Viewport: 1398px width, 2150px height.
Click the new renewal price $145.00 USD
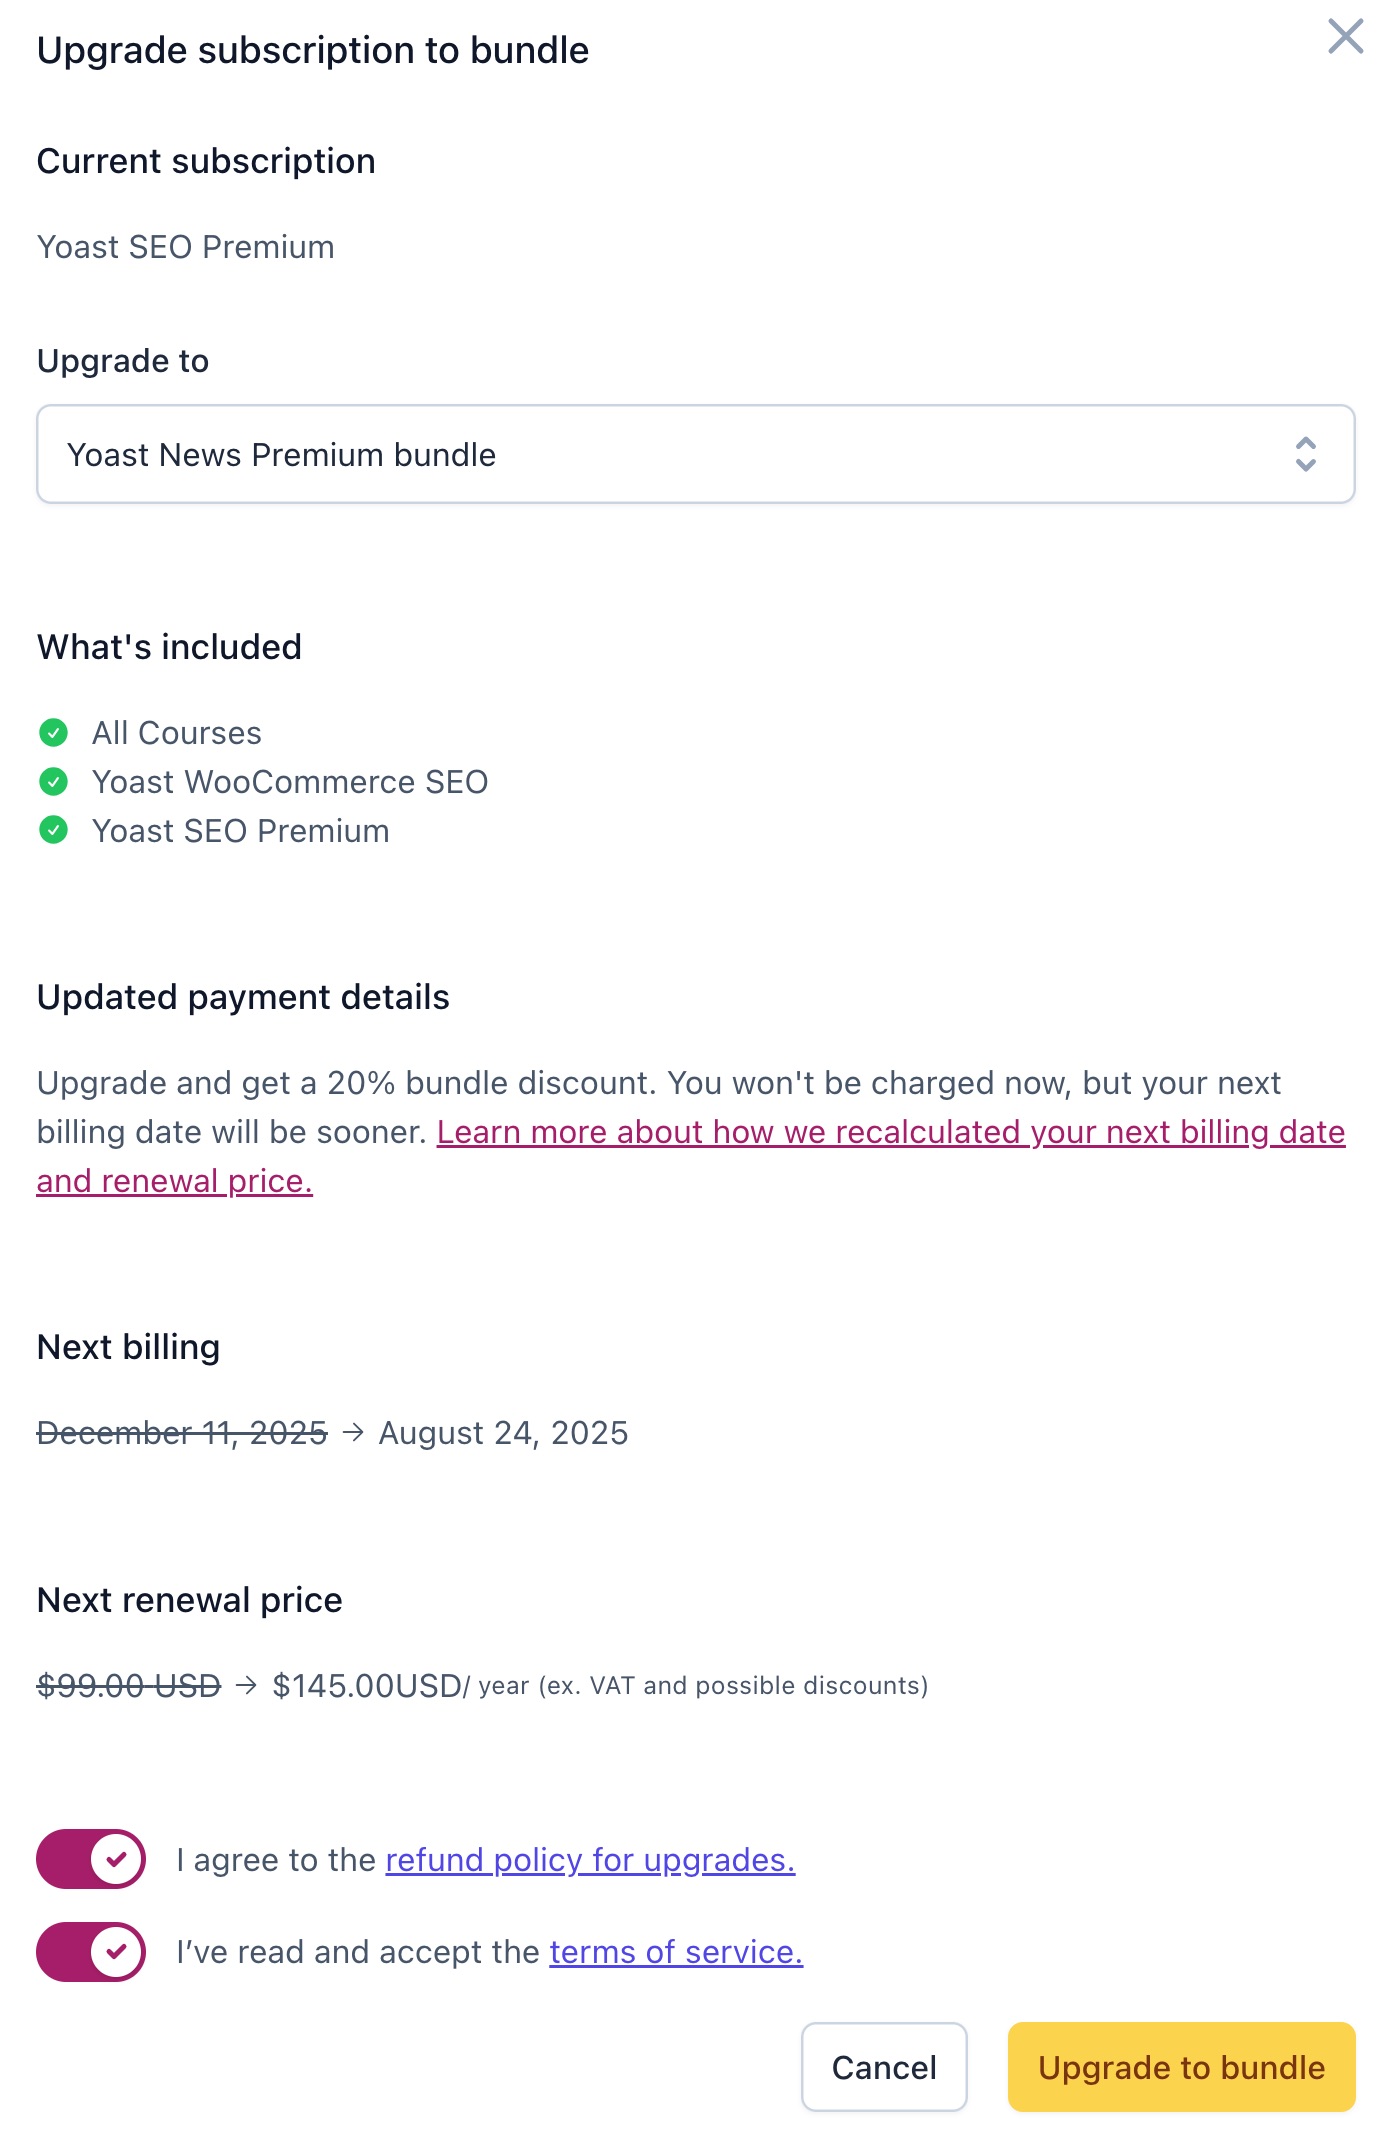pos(368,1685)
